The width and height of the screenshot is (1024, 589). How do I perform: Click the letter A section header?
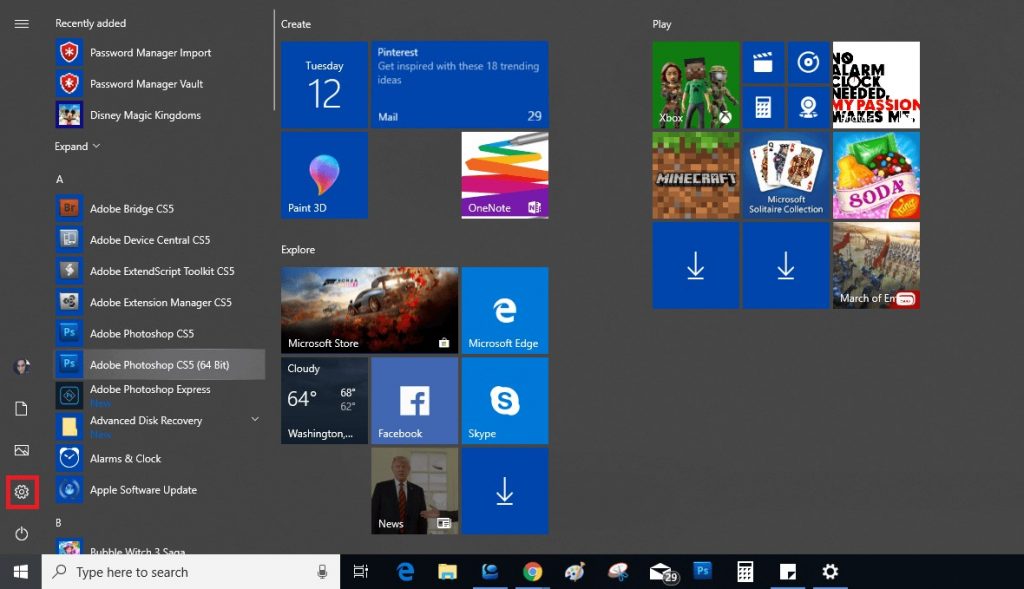click(59, 179)
